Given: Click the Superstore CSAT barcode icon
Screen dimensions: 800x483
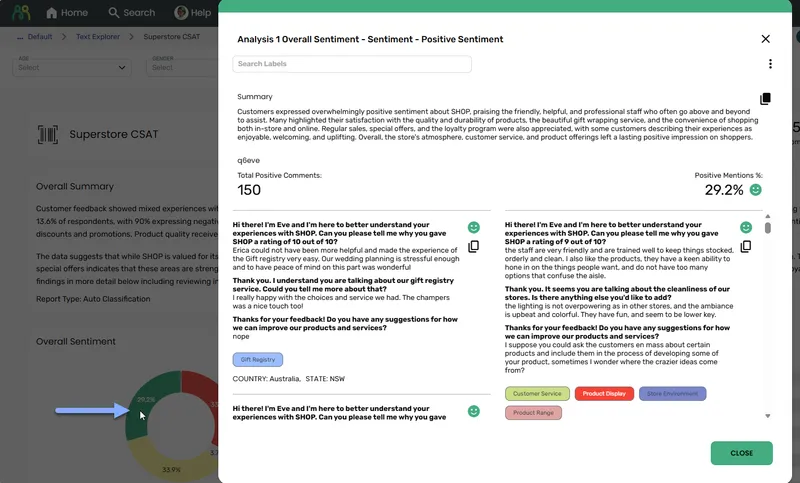Looking at the screenshot, I should 47,135.
